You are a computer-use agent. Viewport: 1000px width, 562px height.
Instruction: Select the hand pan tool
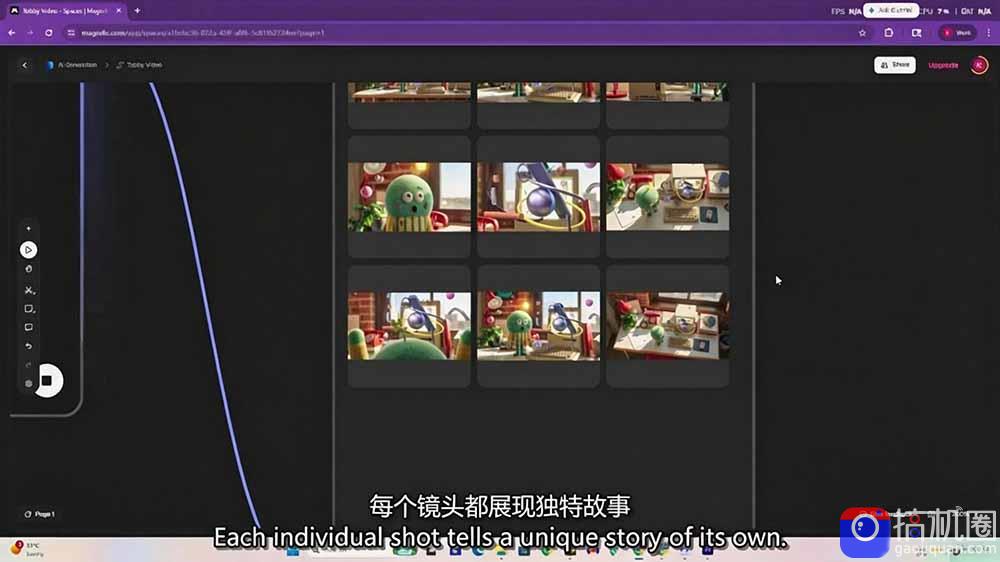coord(28,269)
